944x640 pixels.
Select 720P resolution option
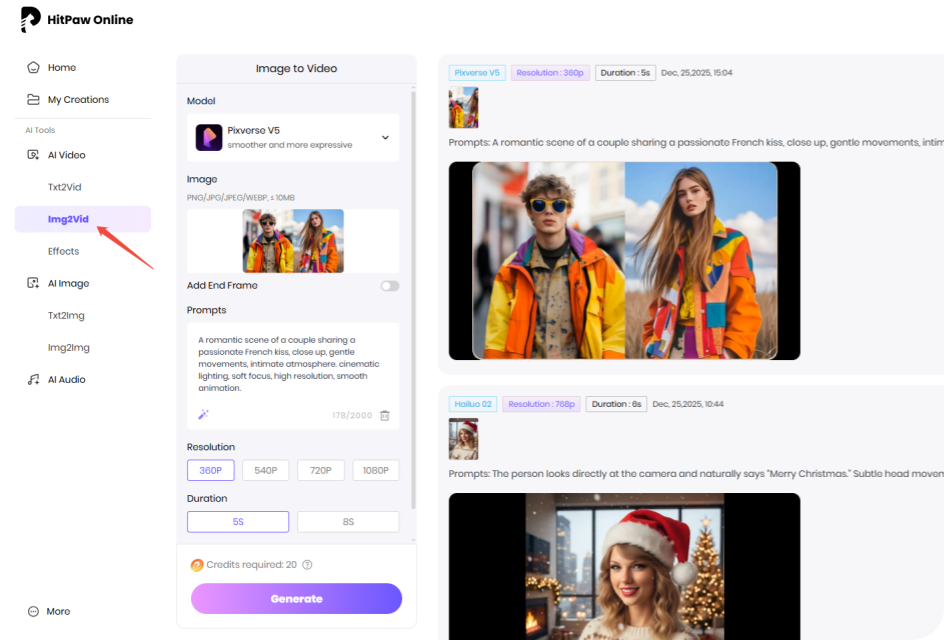tap(321, 470)
